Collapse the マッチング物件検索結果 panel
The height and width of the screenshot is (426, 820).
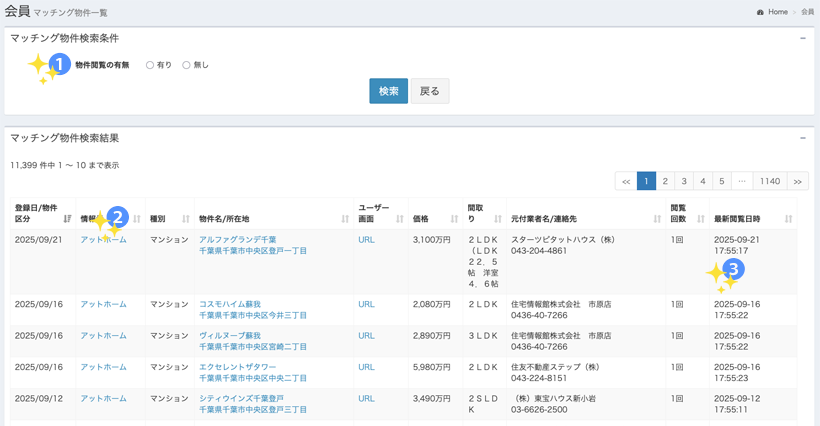pyautogui.click(x=803, y=138)
